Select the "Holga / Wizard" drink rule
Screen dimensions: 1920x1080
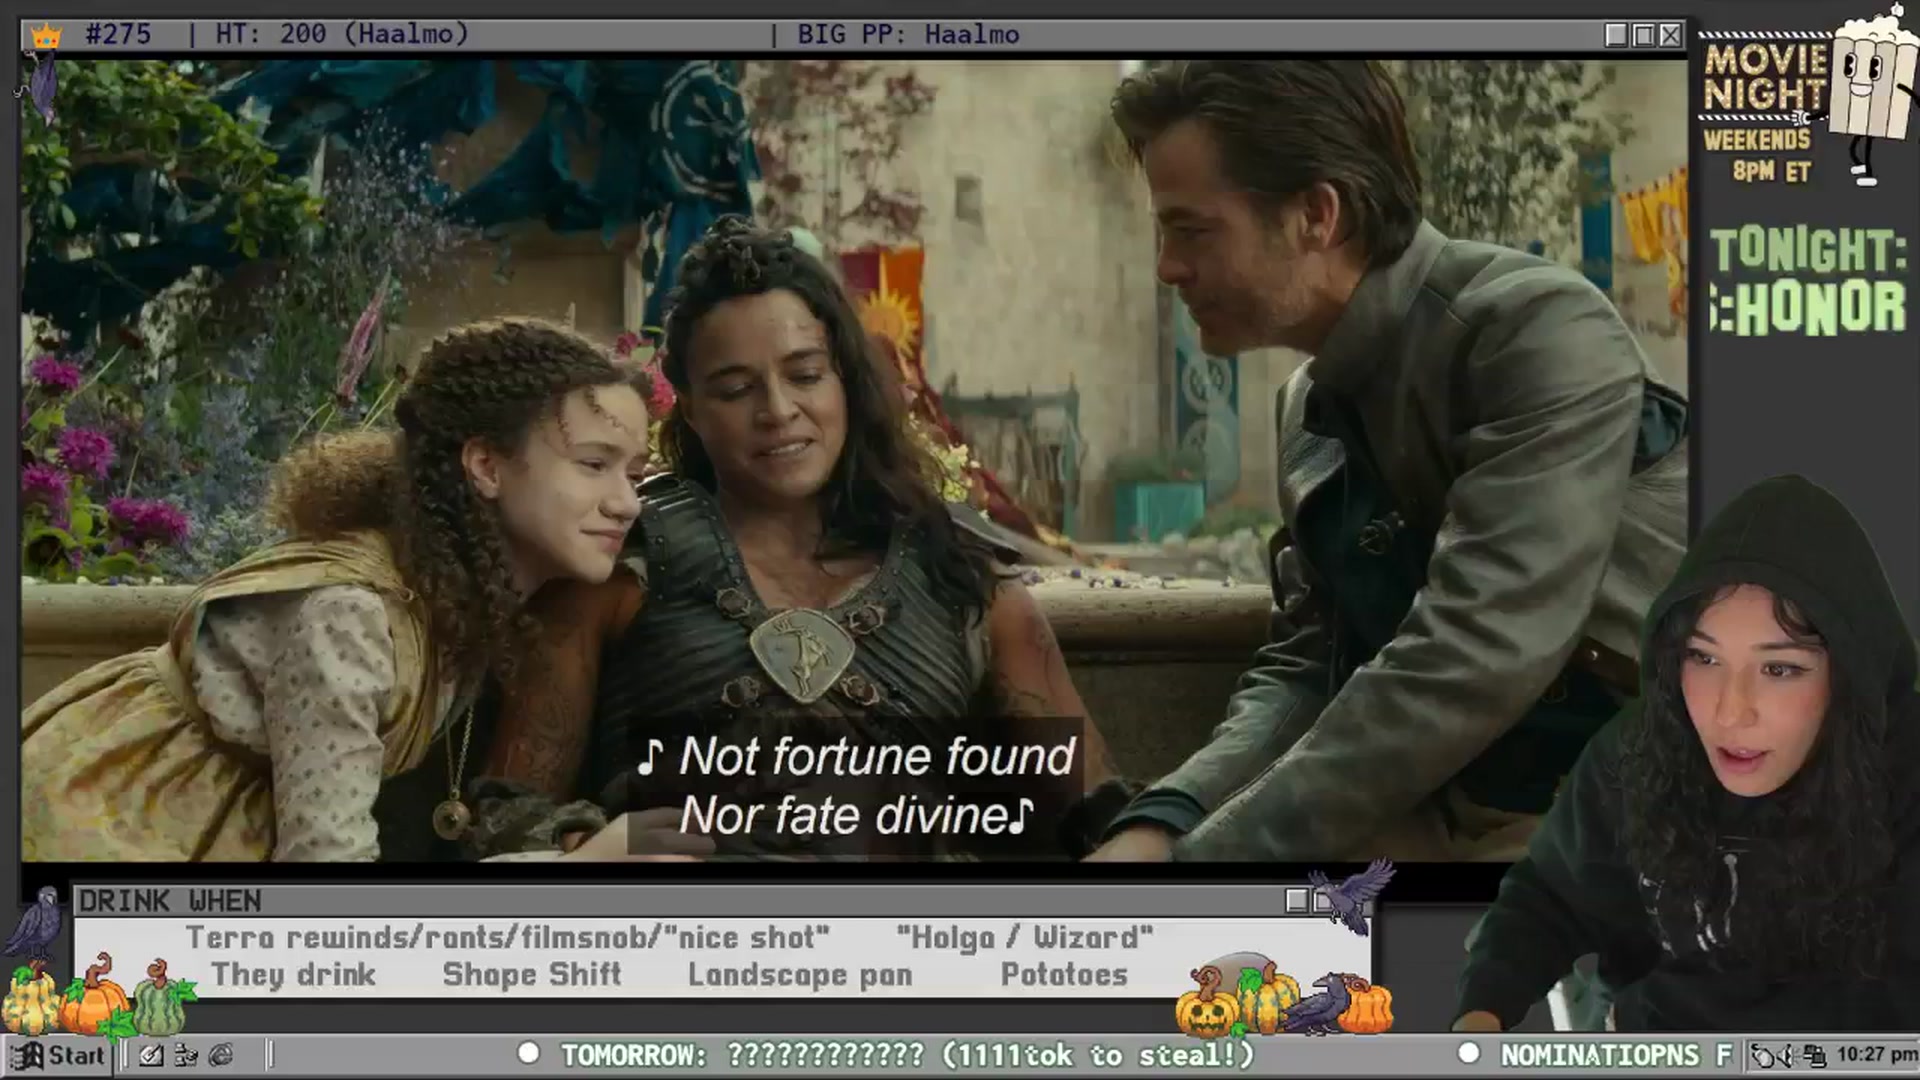[1024, 938]
